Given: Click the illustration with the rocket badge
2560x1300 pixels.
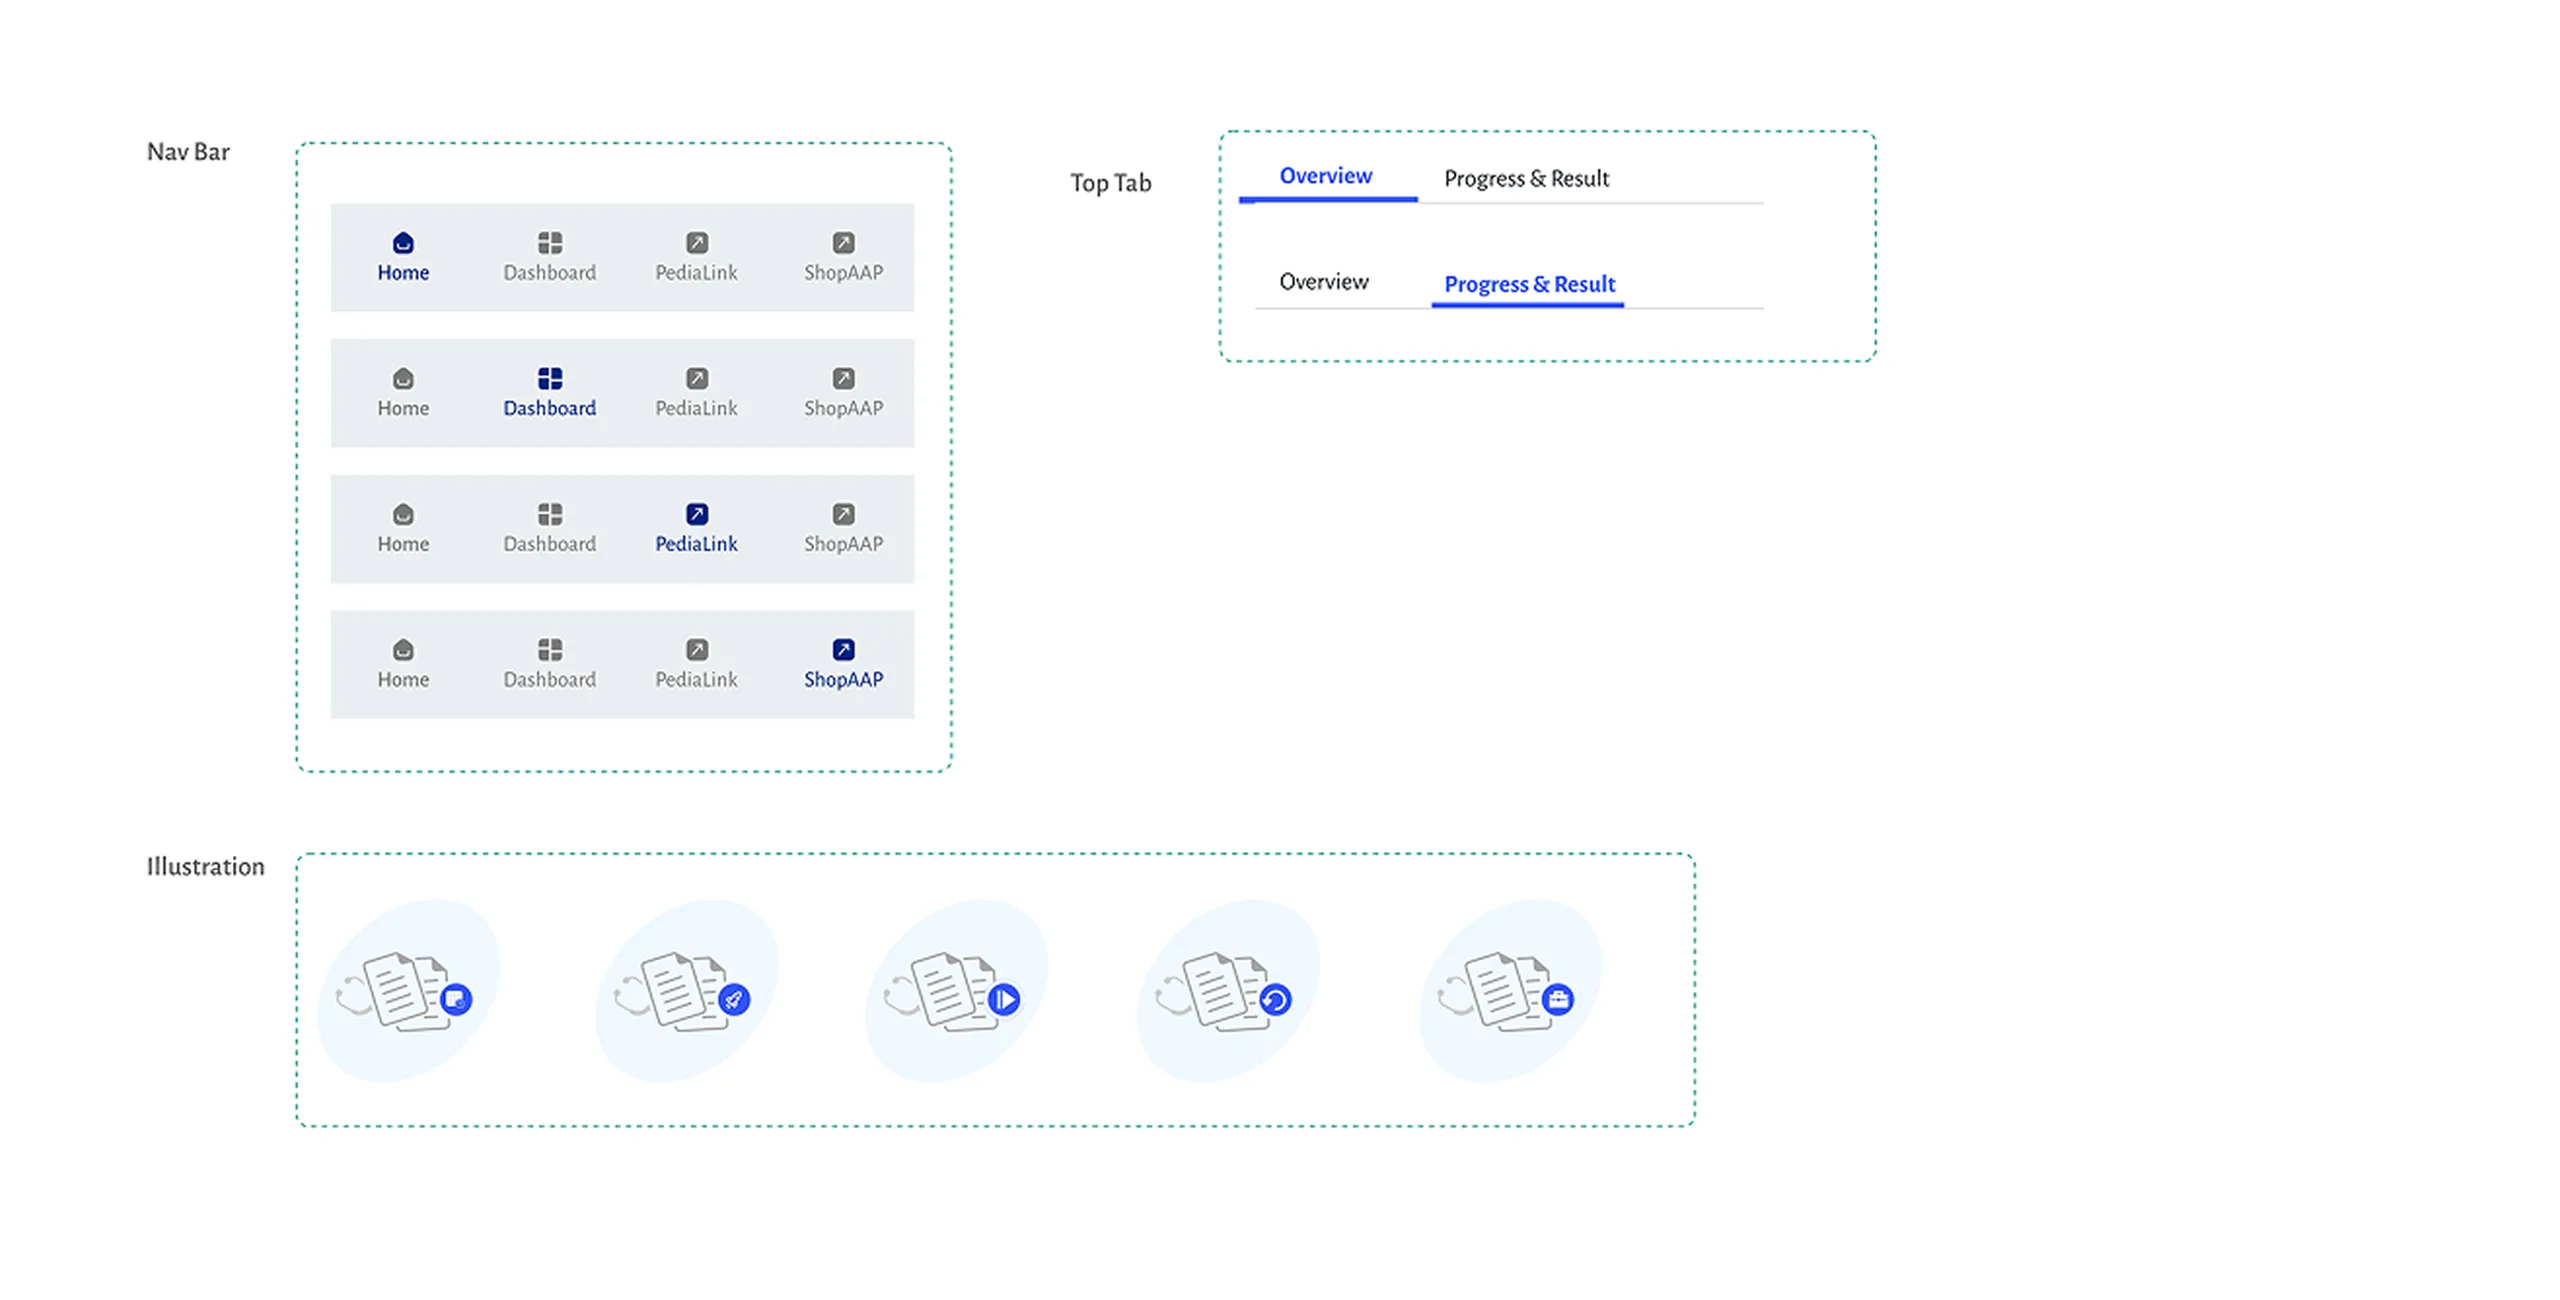Looking at the screenshot, I should pos(686,990).
